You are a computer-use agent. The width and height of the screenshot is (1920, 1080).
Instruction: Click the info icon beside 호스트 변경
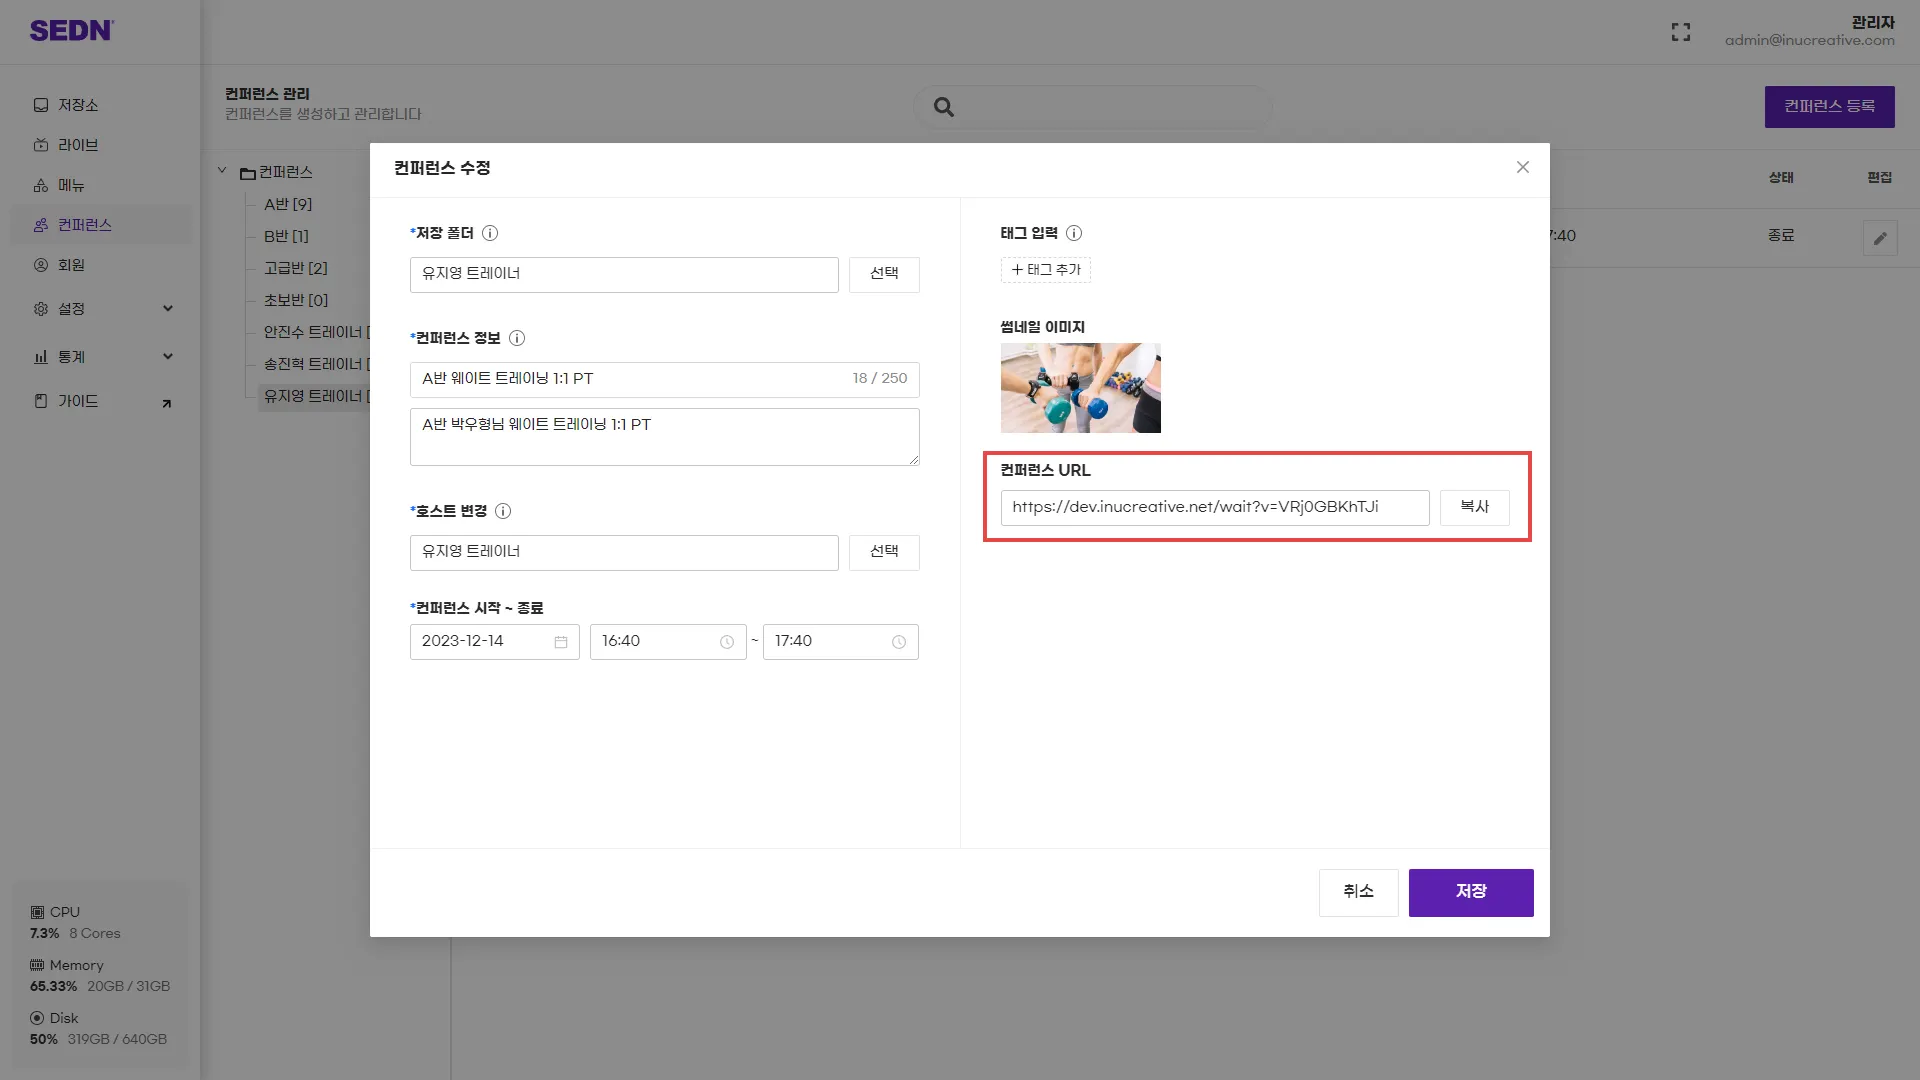click(x=503, y=511)
